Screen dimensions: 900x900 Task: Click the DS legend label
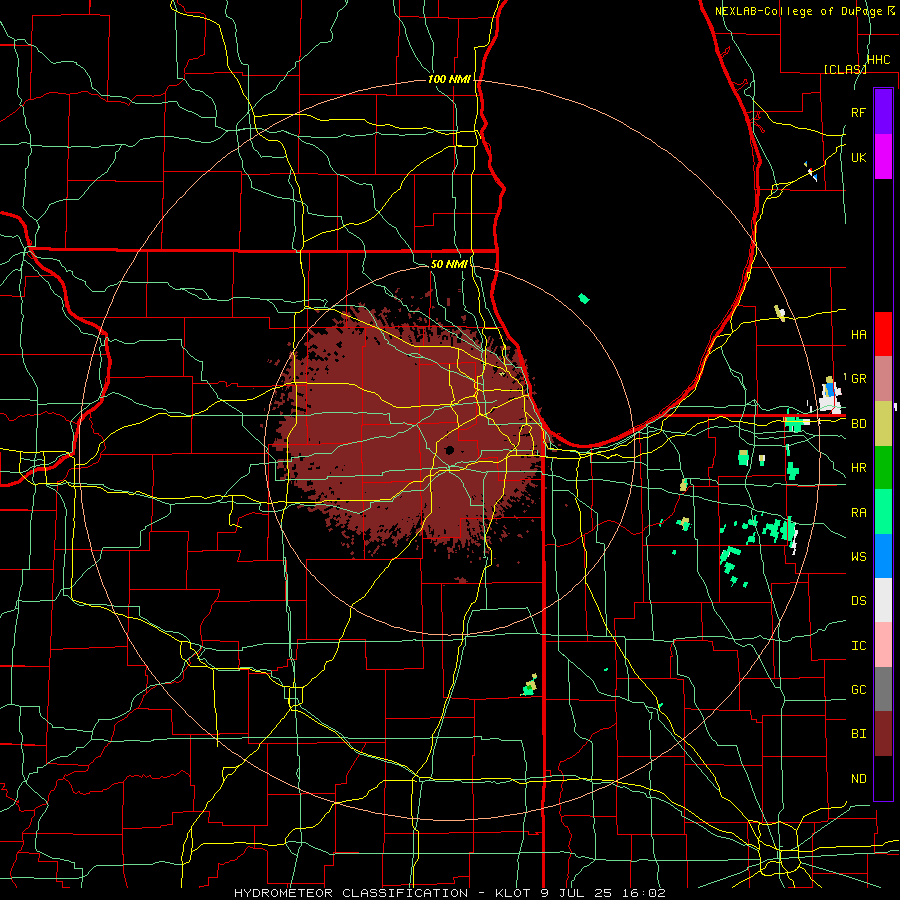click(x=858, y=600)
